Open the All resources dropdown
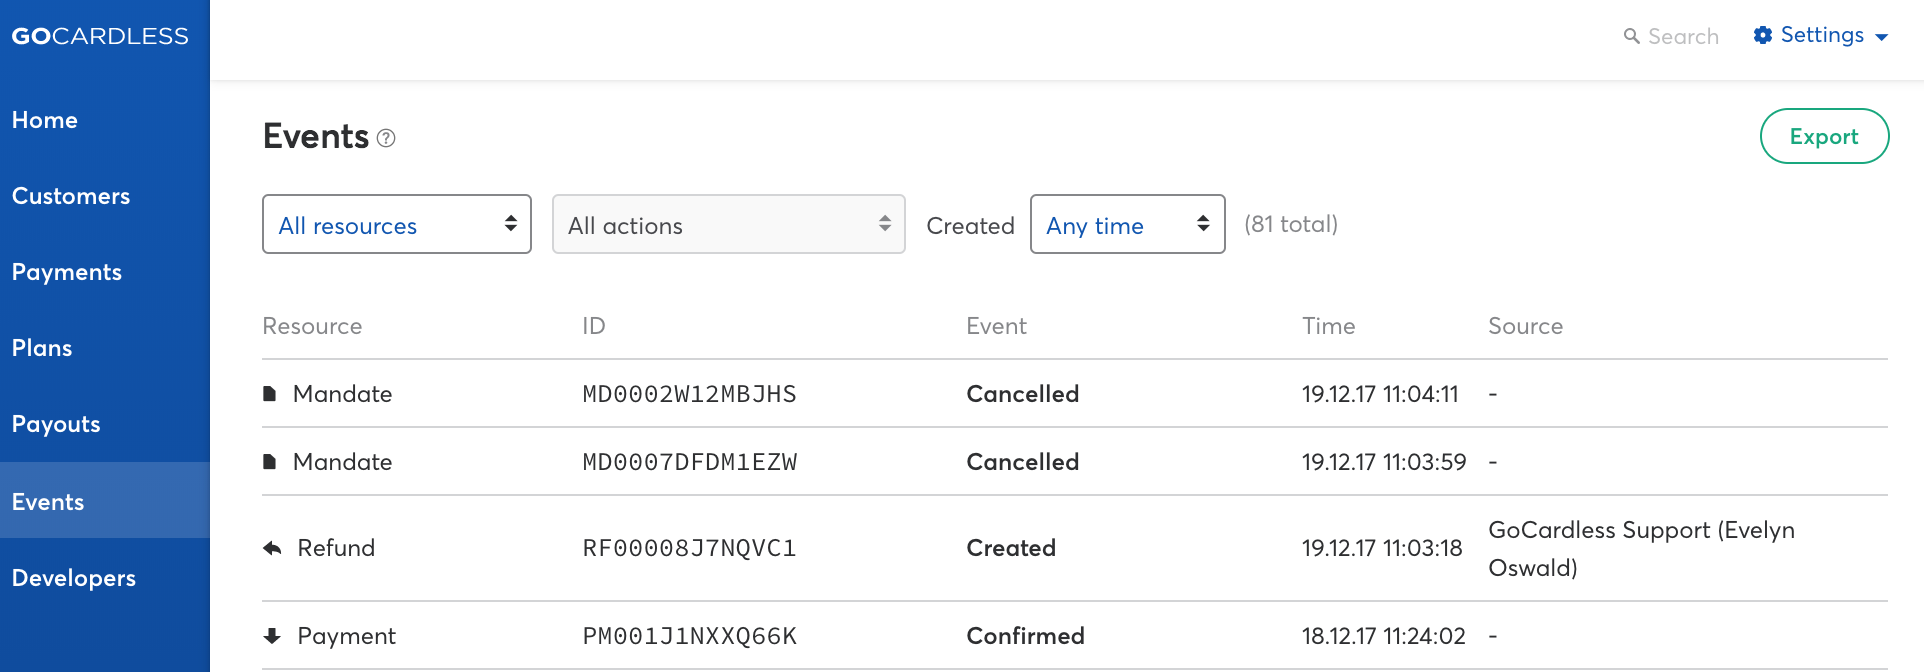This screenshot has width=1924, height=672. 397,224
